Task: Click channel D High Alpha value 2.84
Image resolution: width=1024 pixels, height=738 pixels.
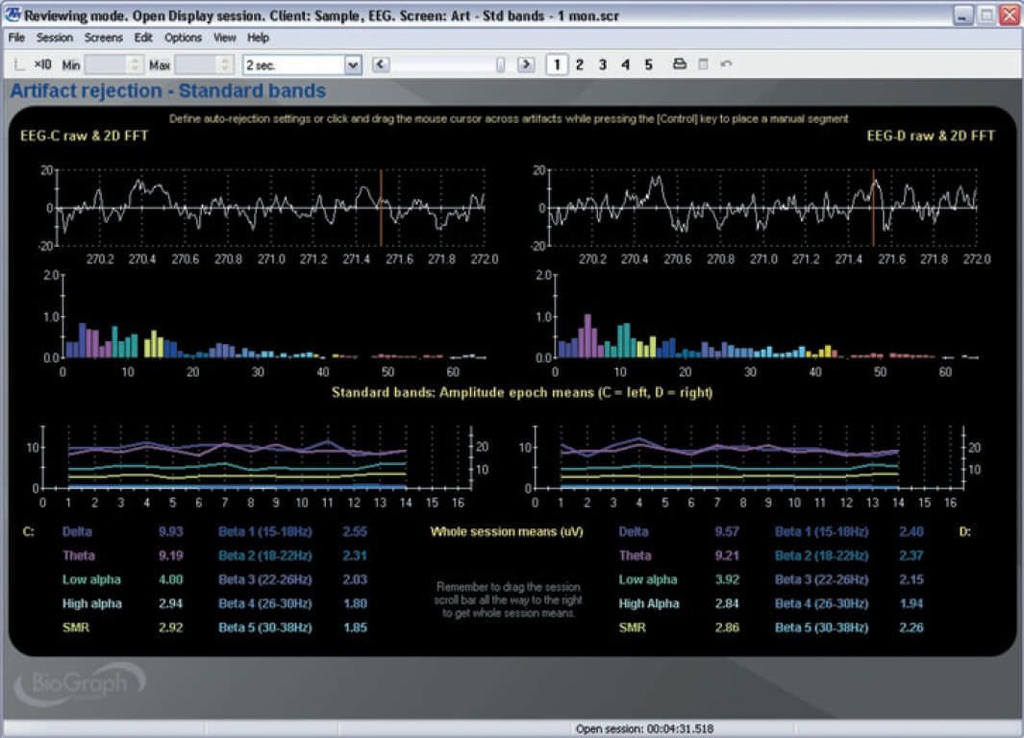Action: click(x=727, y=604)
